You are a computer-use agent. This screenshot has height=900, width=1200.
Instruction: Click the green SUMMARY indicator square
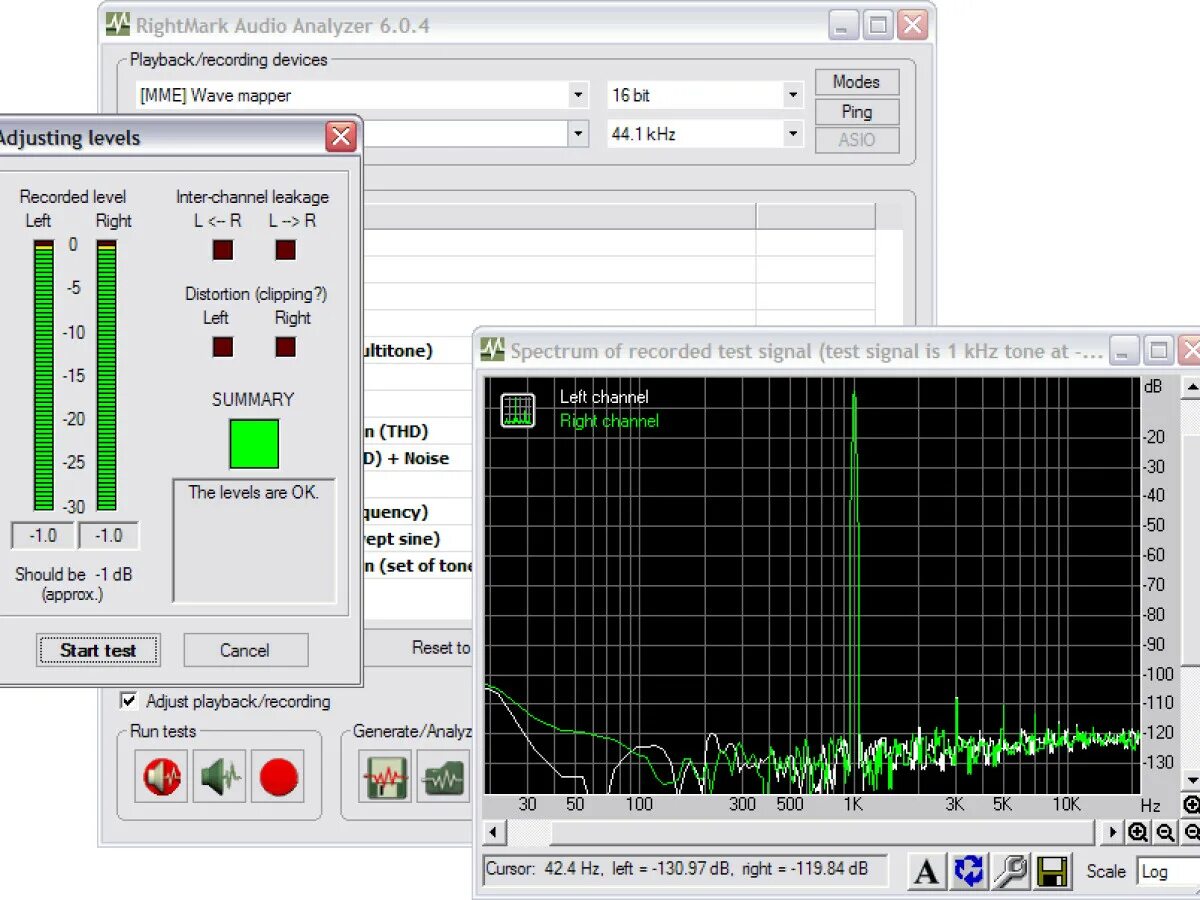tap(254, 443)
